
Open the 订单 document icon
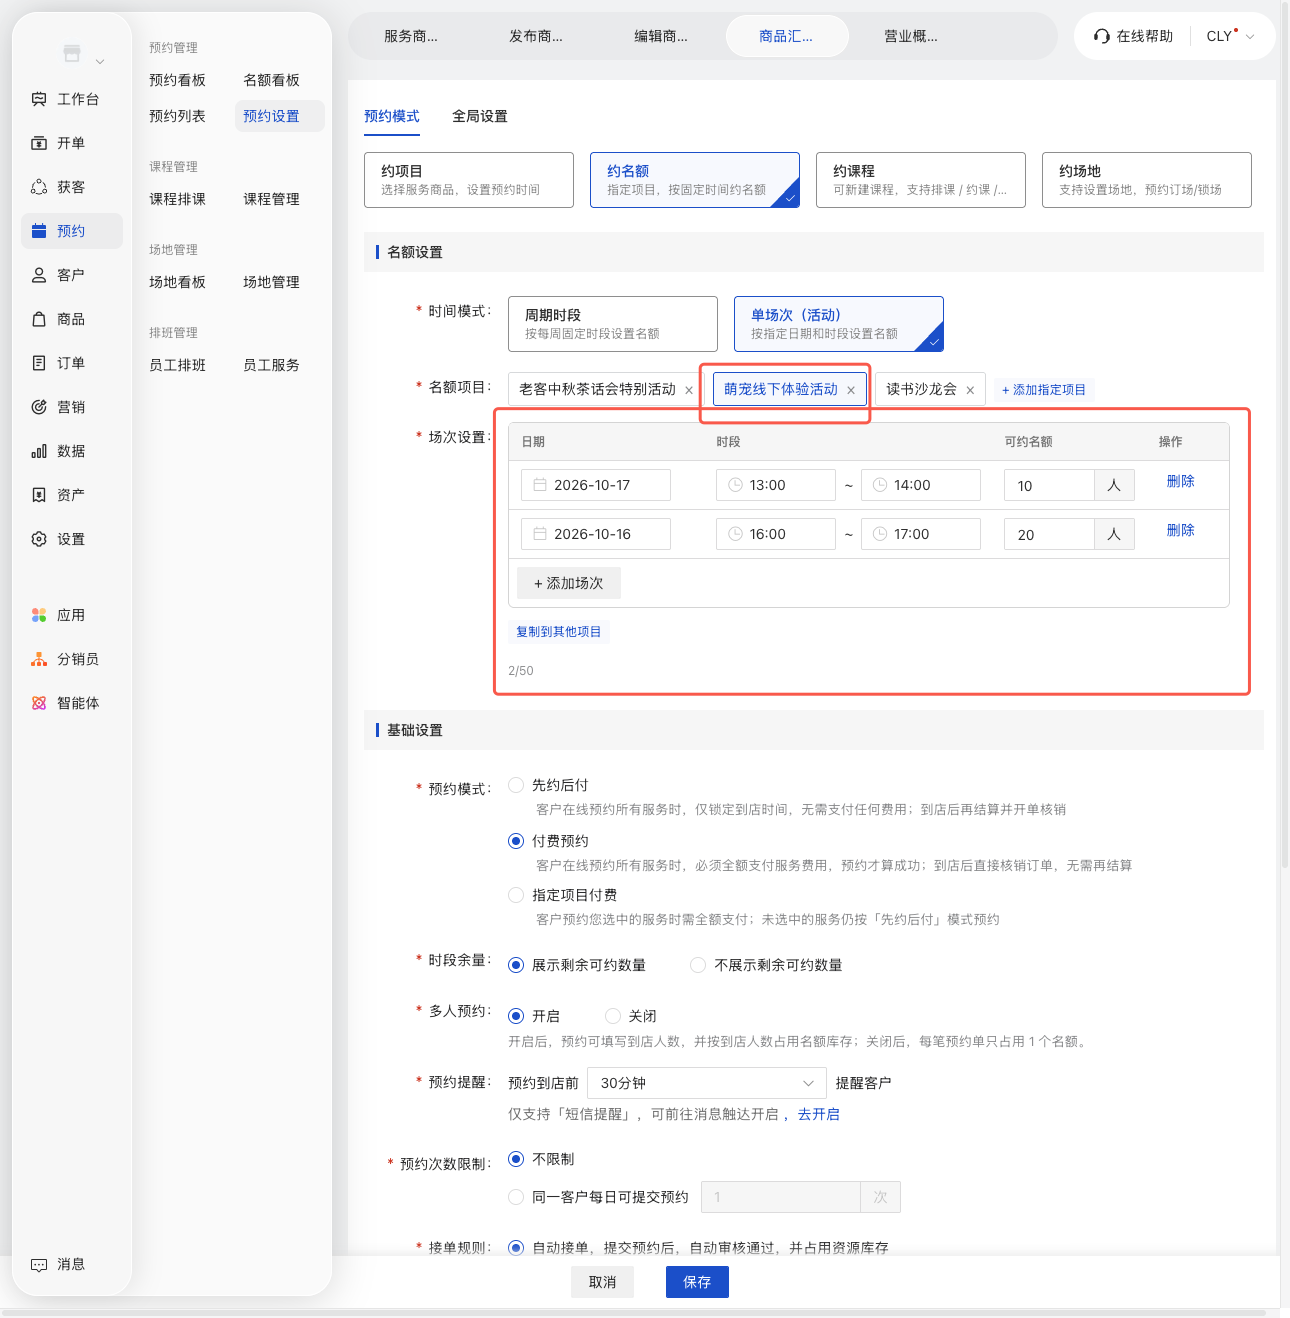tap(39, 363)
